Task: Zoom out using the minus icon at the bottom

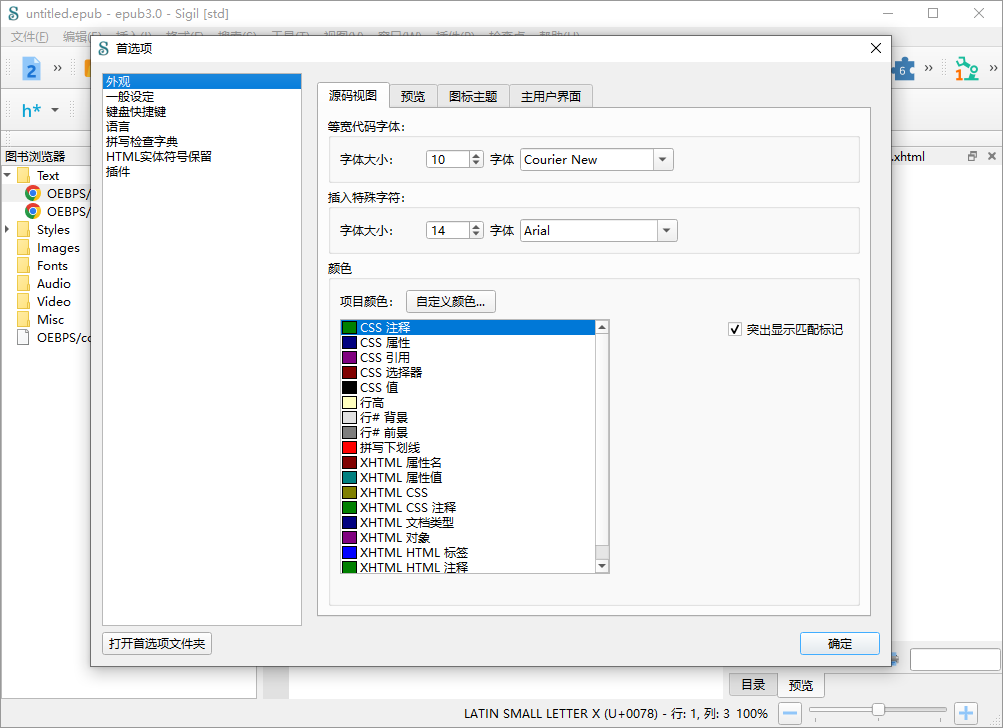Action: [x=789, y=712]
